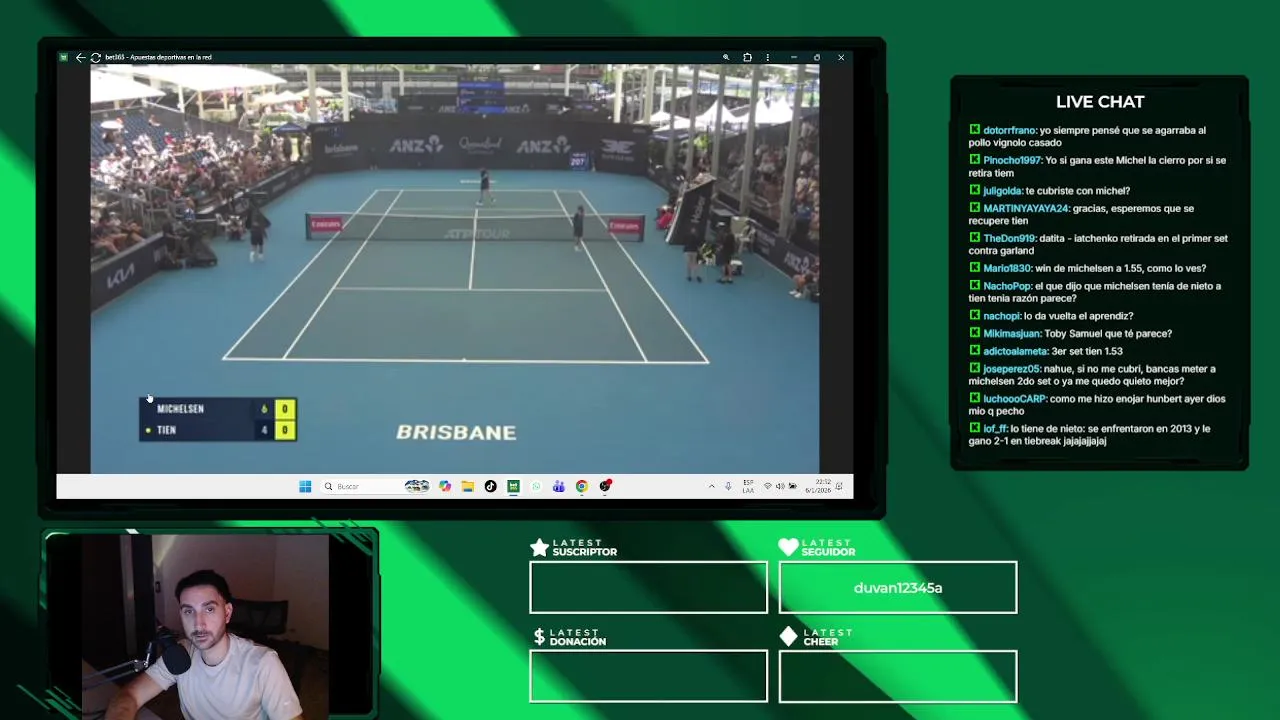Click the Latest Suscriptor star icon
This screenshot has width=1280, height=720.
(539, 547)
